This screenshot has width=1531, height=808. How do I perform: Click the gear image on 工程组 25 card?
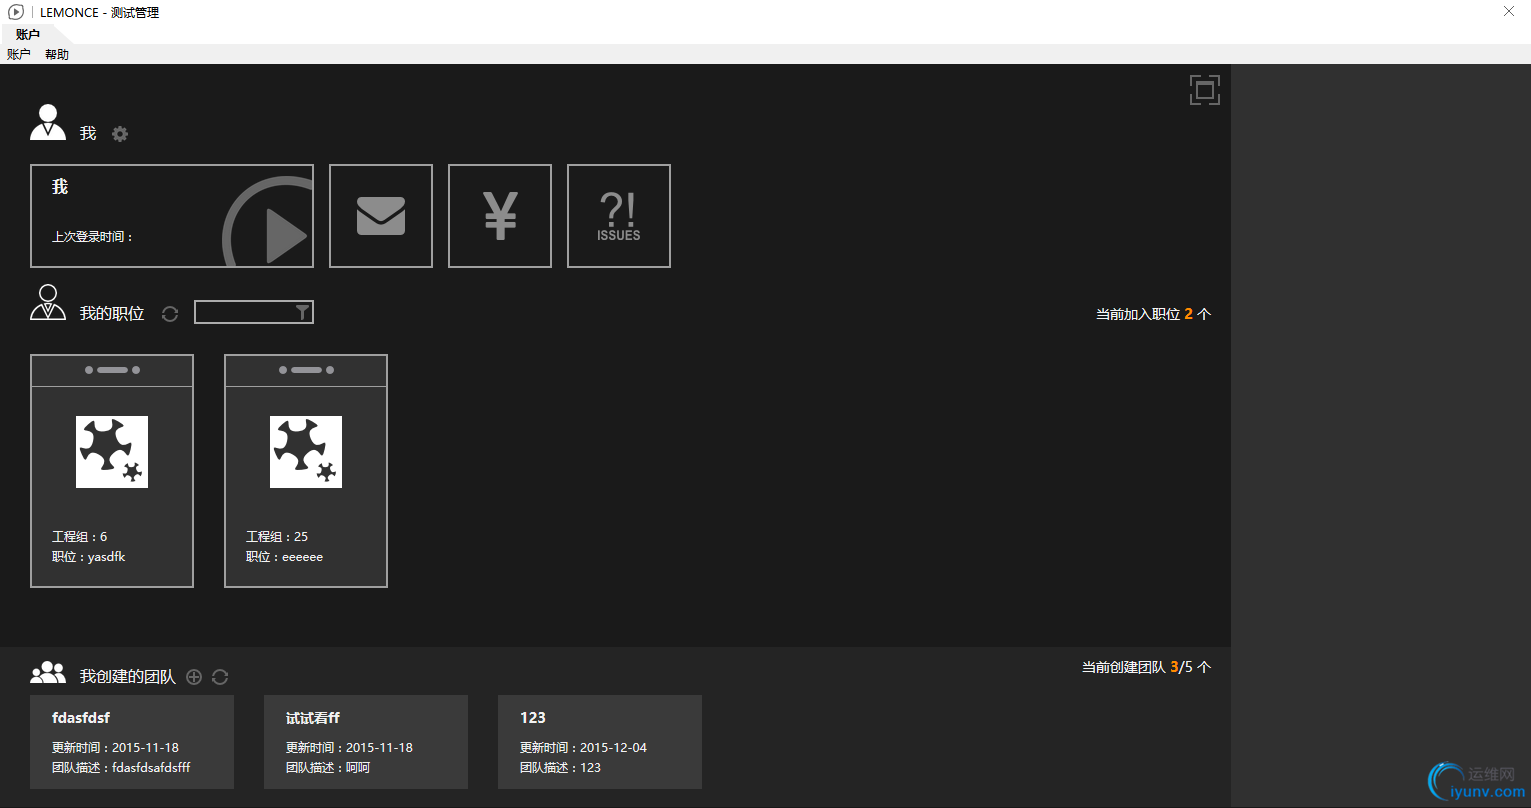coord(306,452)
